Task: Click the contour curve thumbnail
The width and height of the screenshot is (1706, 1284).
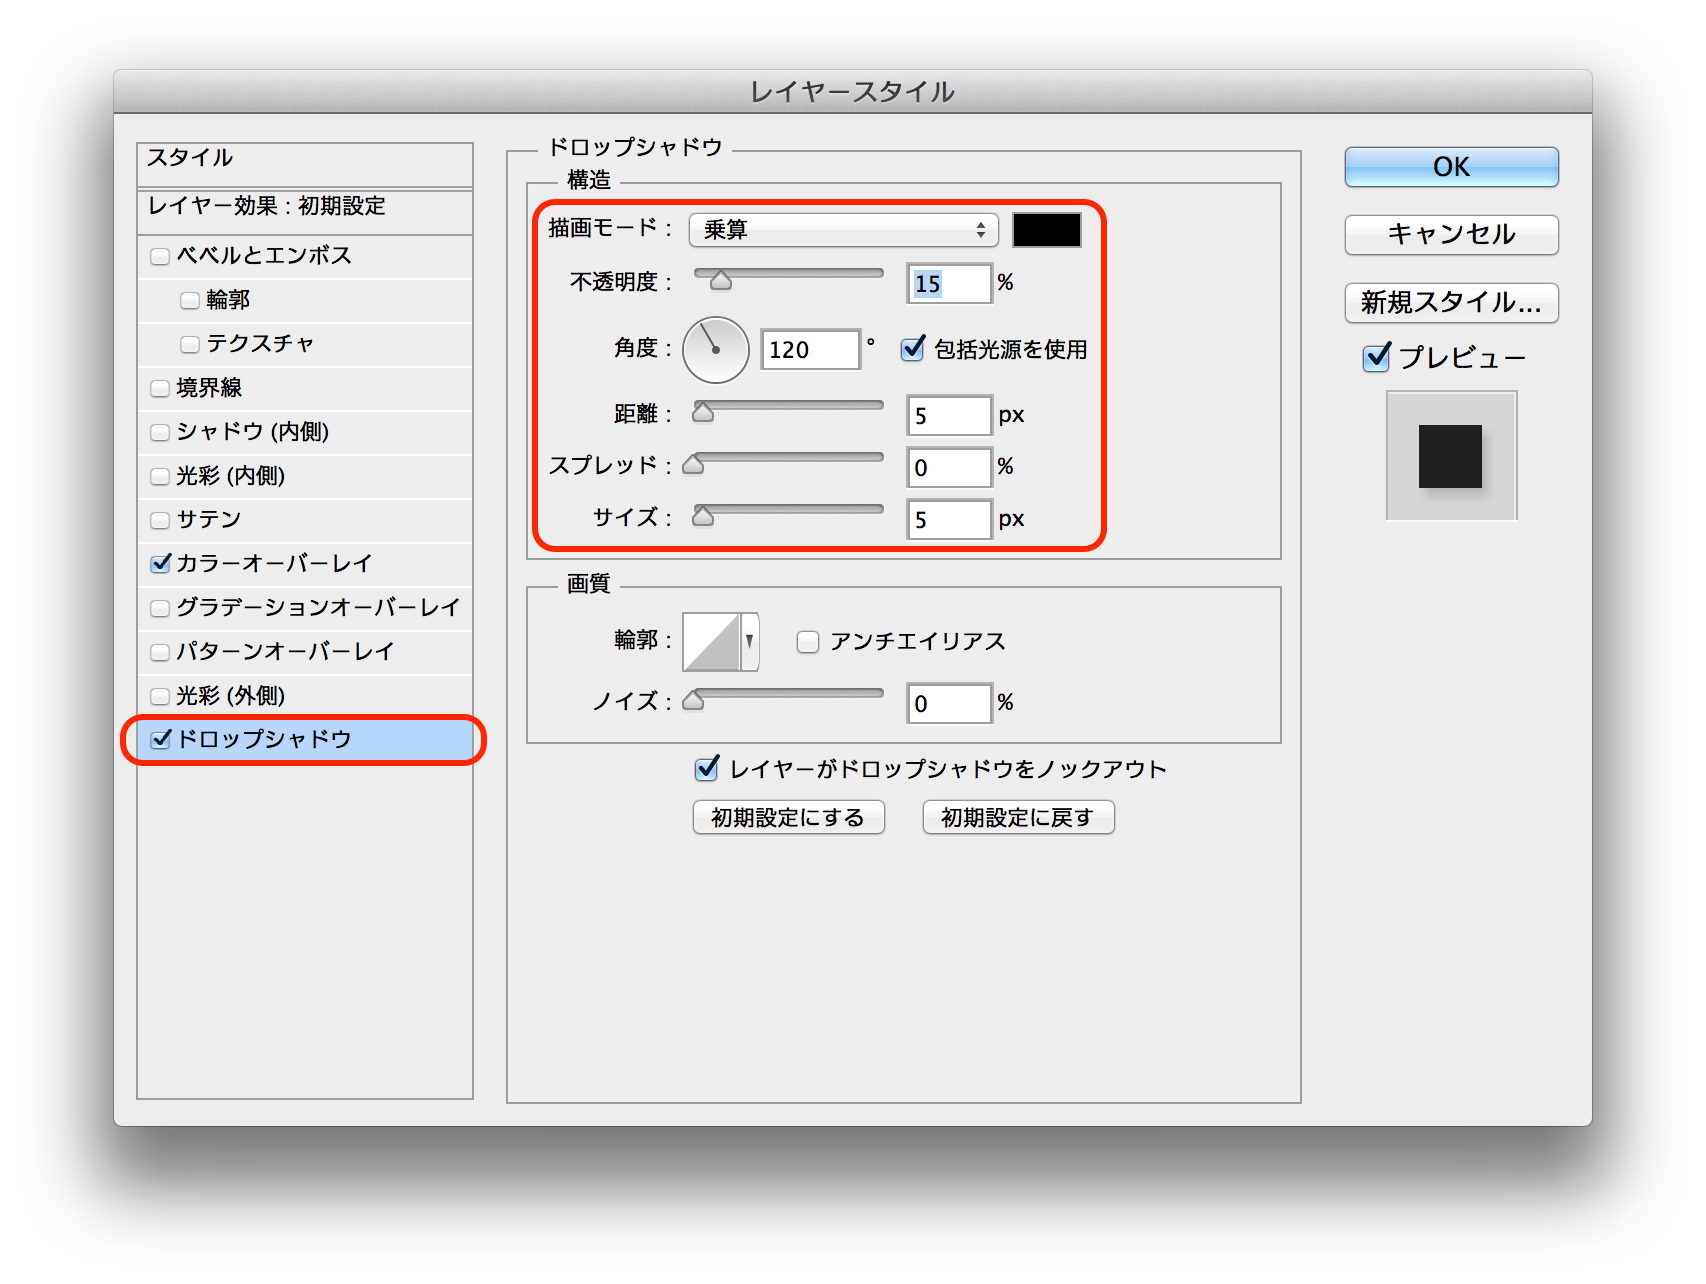Action: point(711,642)
